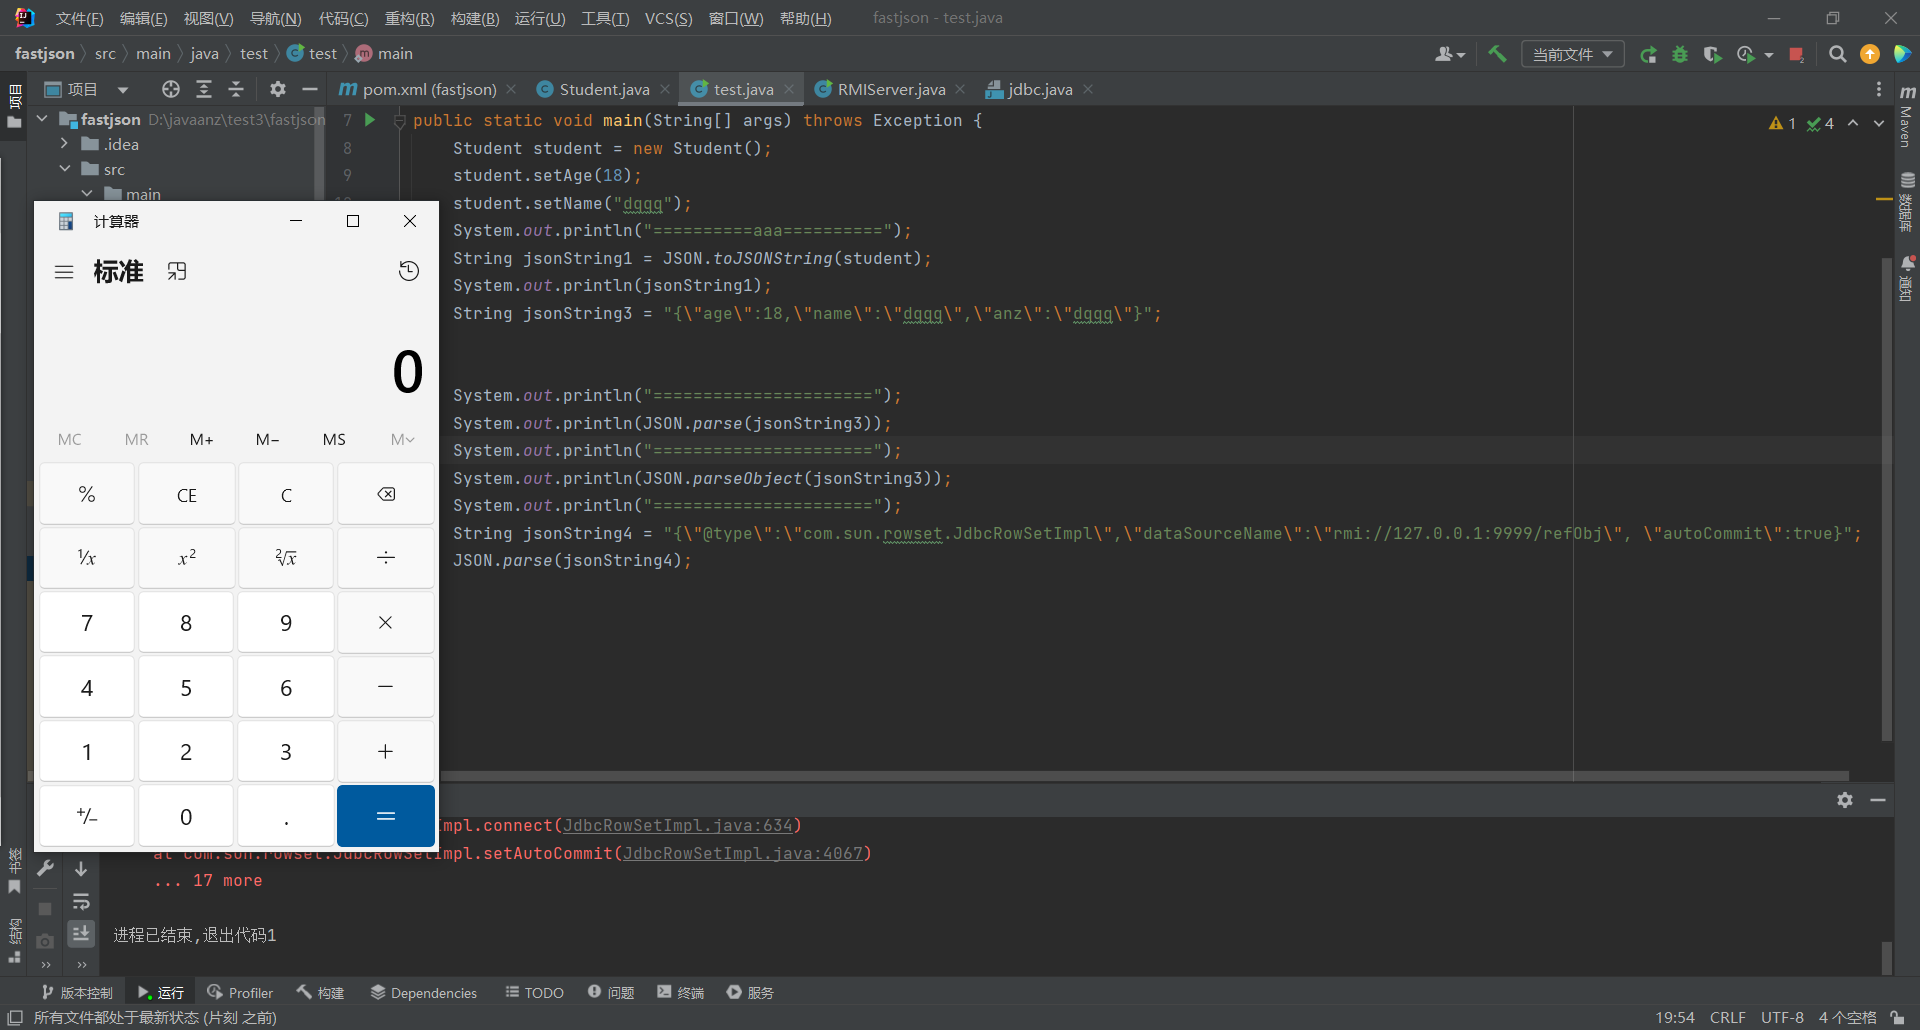Click calculator equals button
This screenshot has width=1920, height=1030.
[x=386, y=816]
